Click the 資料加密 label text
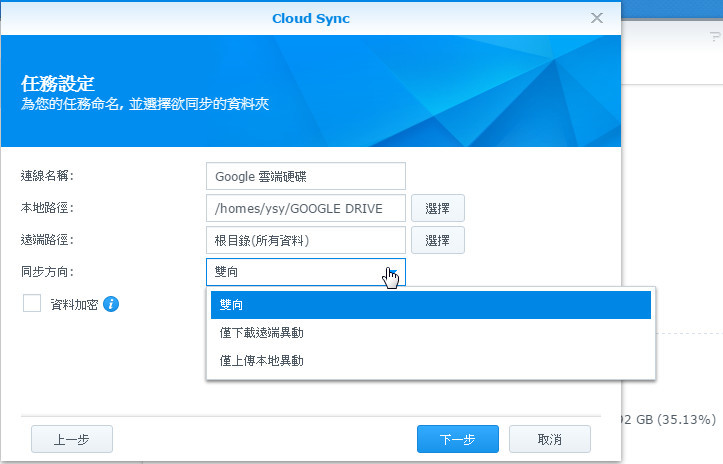Image resolution: width=723 pixels, height=464 pixels. coord(74,304)
